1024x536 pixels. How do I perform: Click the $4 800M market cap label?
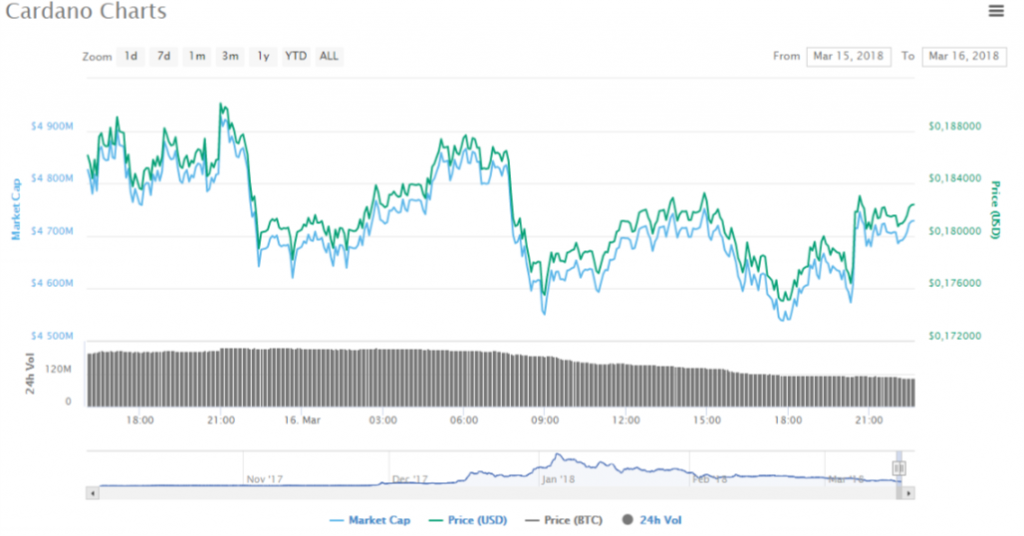[52, 178]
